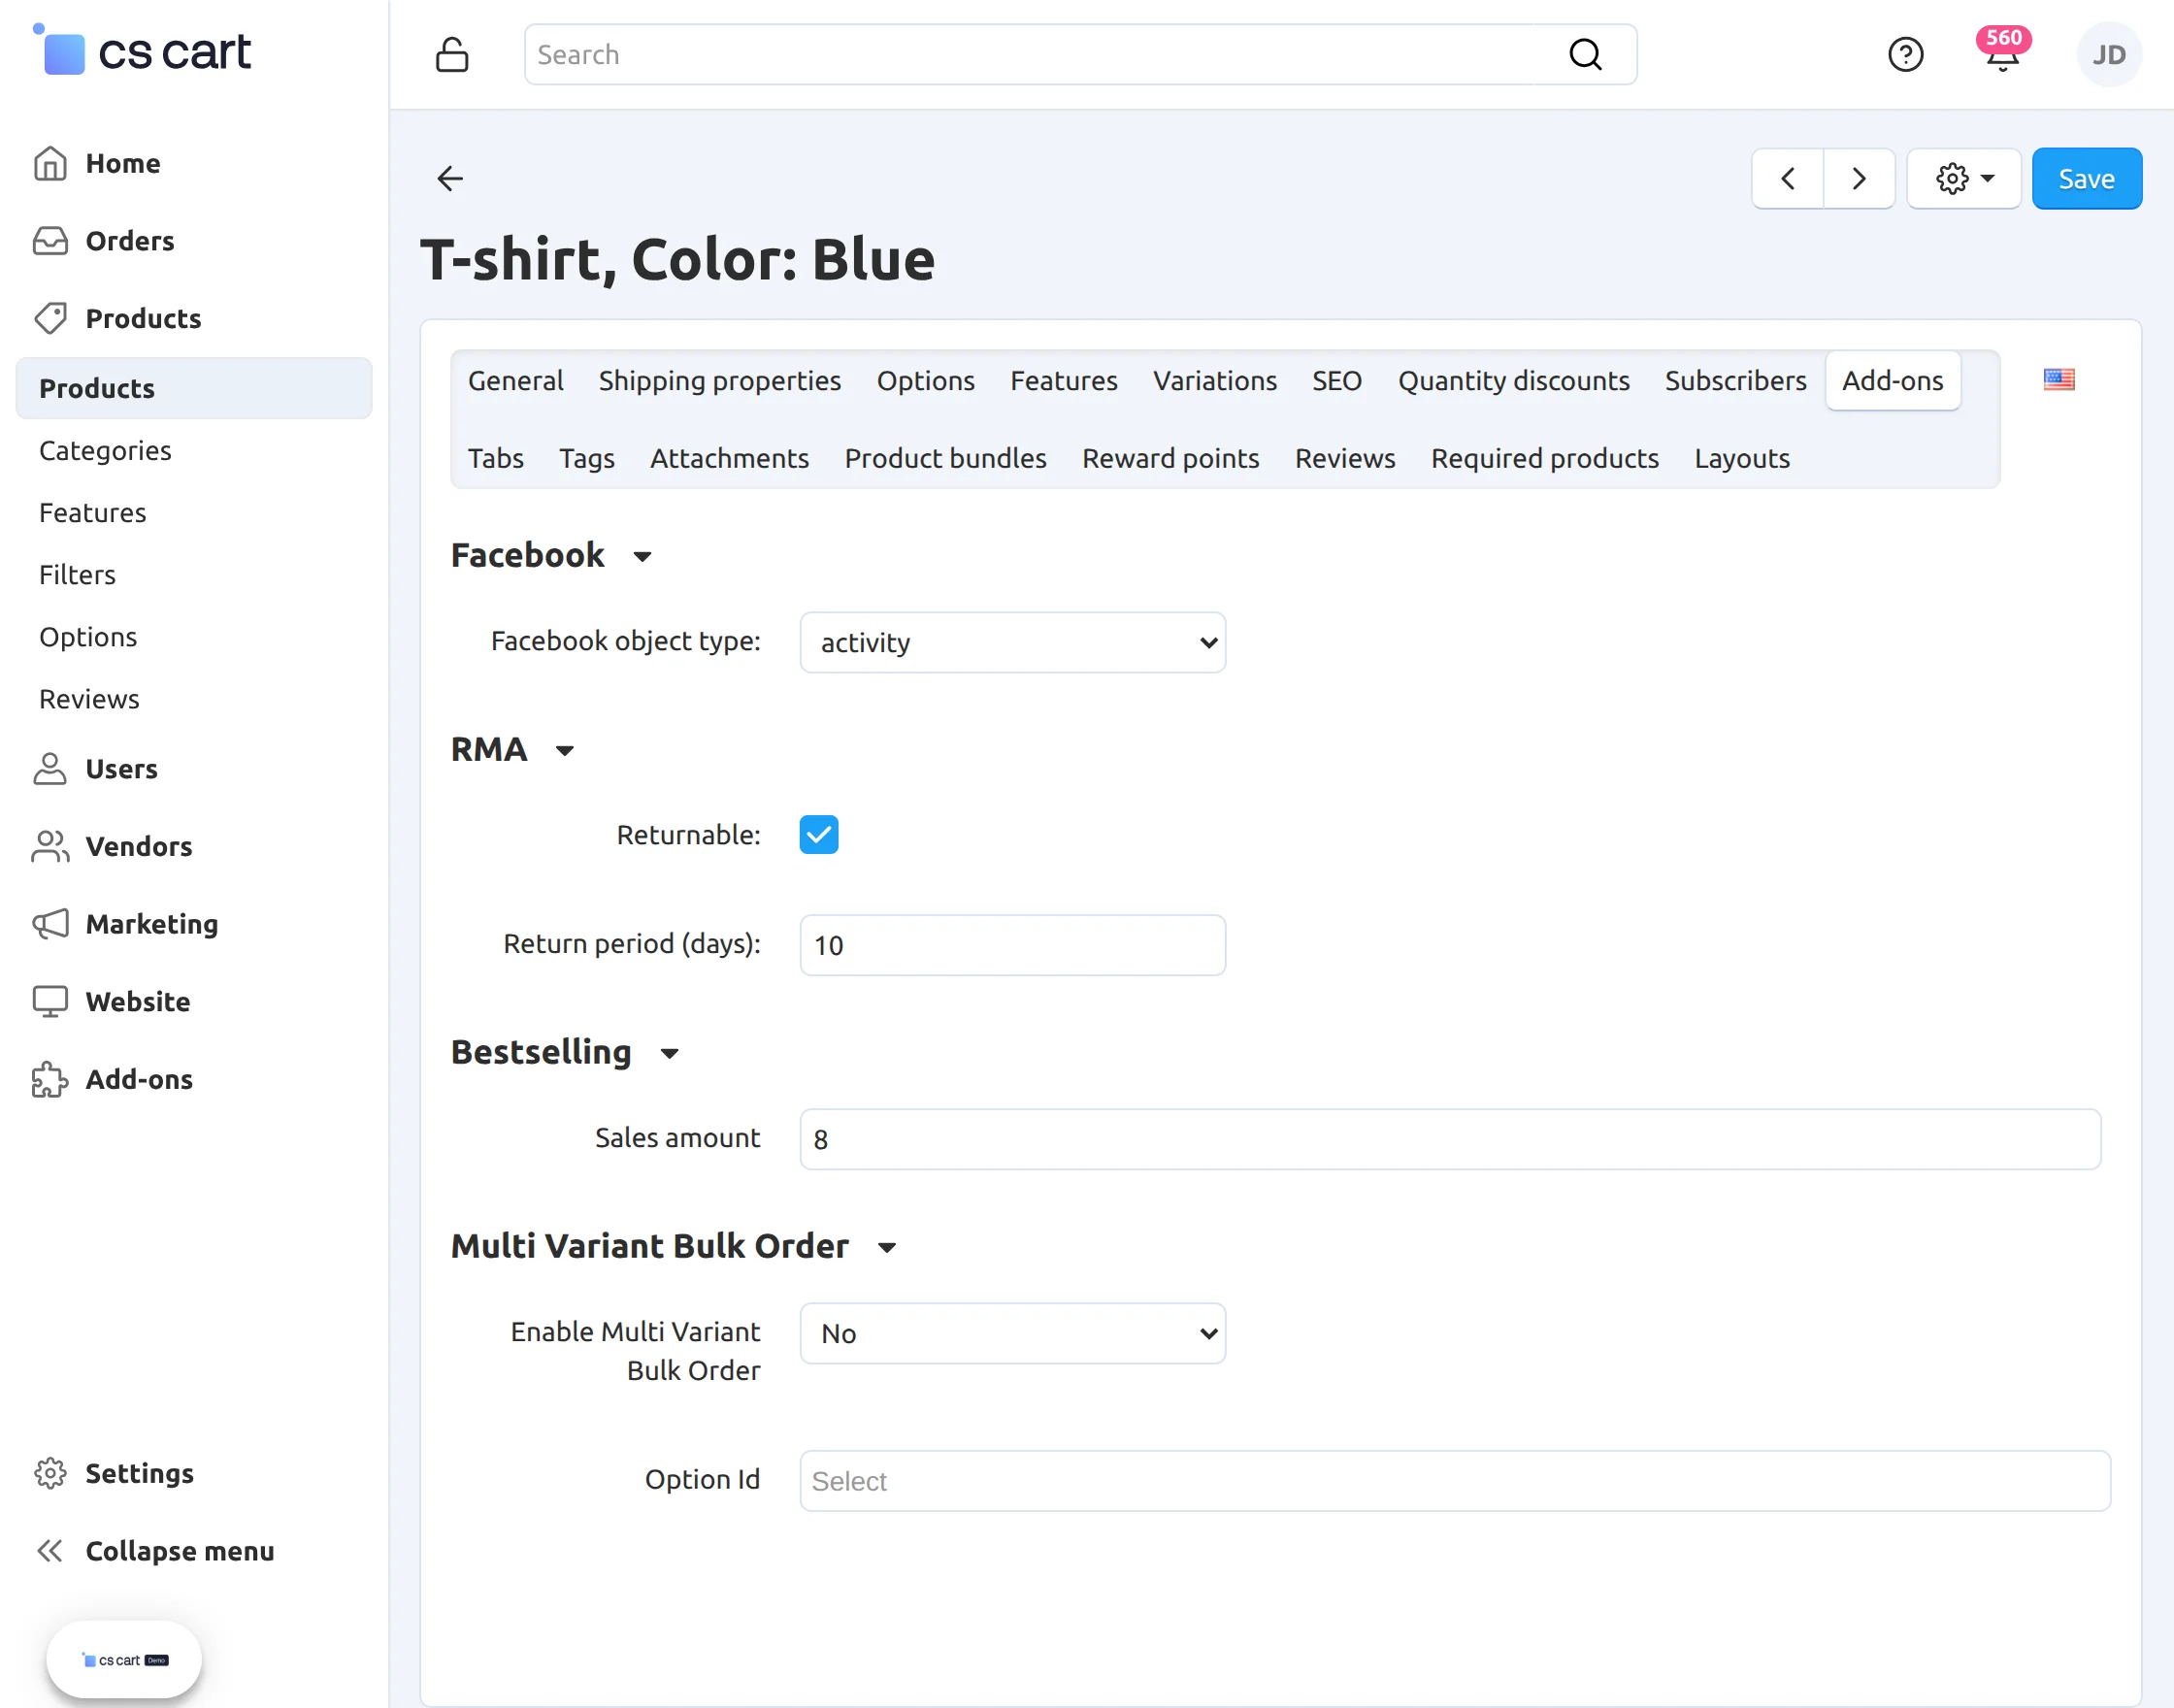Open the help question mark icon
Viewport: 2174px width, 1708px height.
(1905, 54)
